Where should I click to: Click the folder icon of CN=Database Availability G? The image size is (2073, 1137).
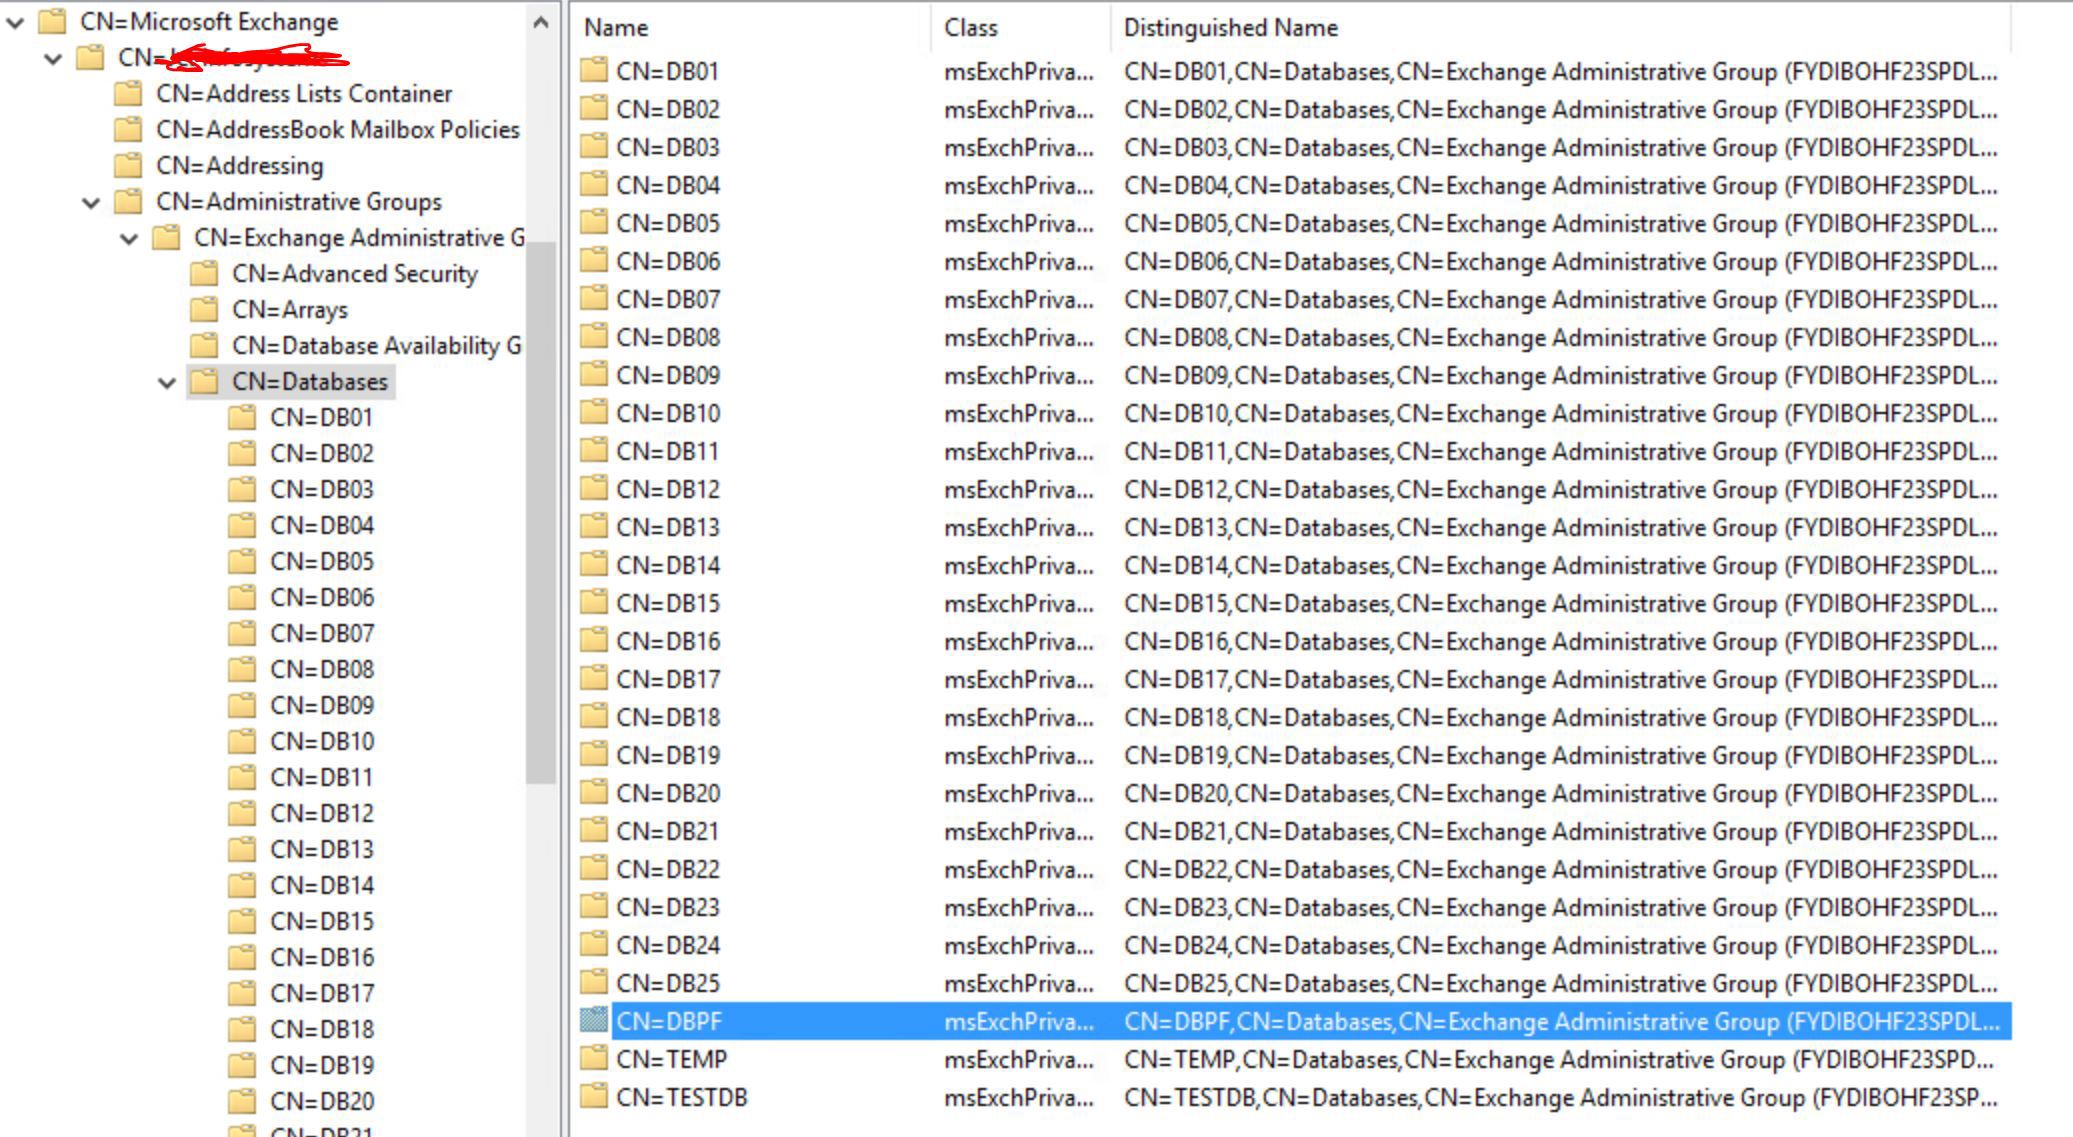tap(204, 346)
